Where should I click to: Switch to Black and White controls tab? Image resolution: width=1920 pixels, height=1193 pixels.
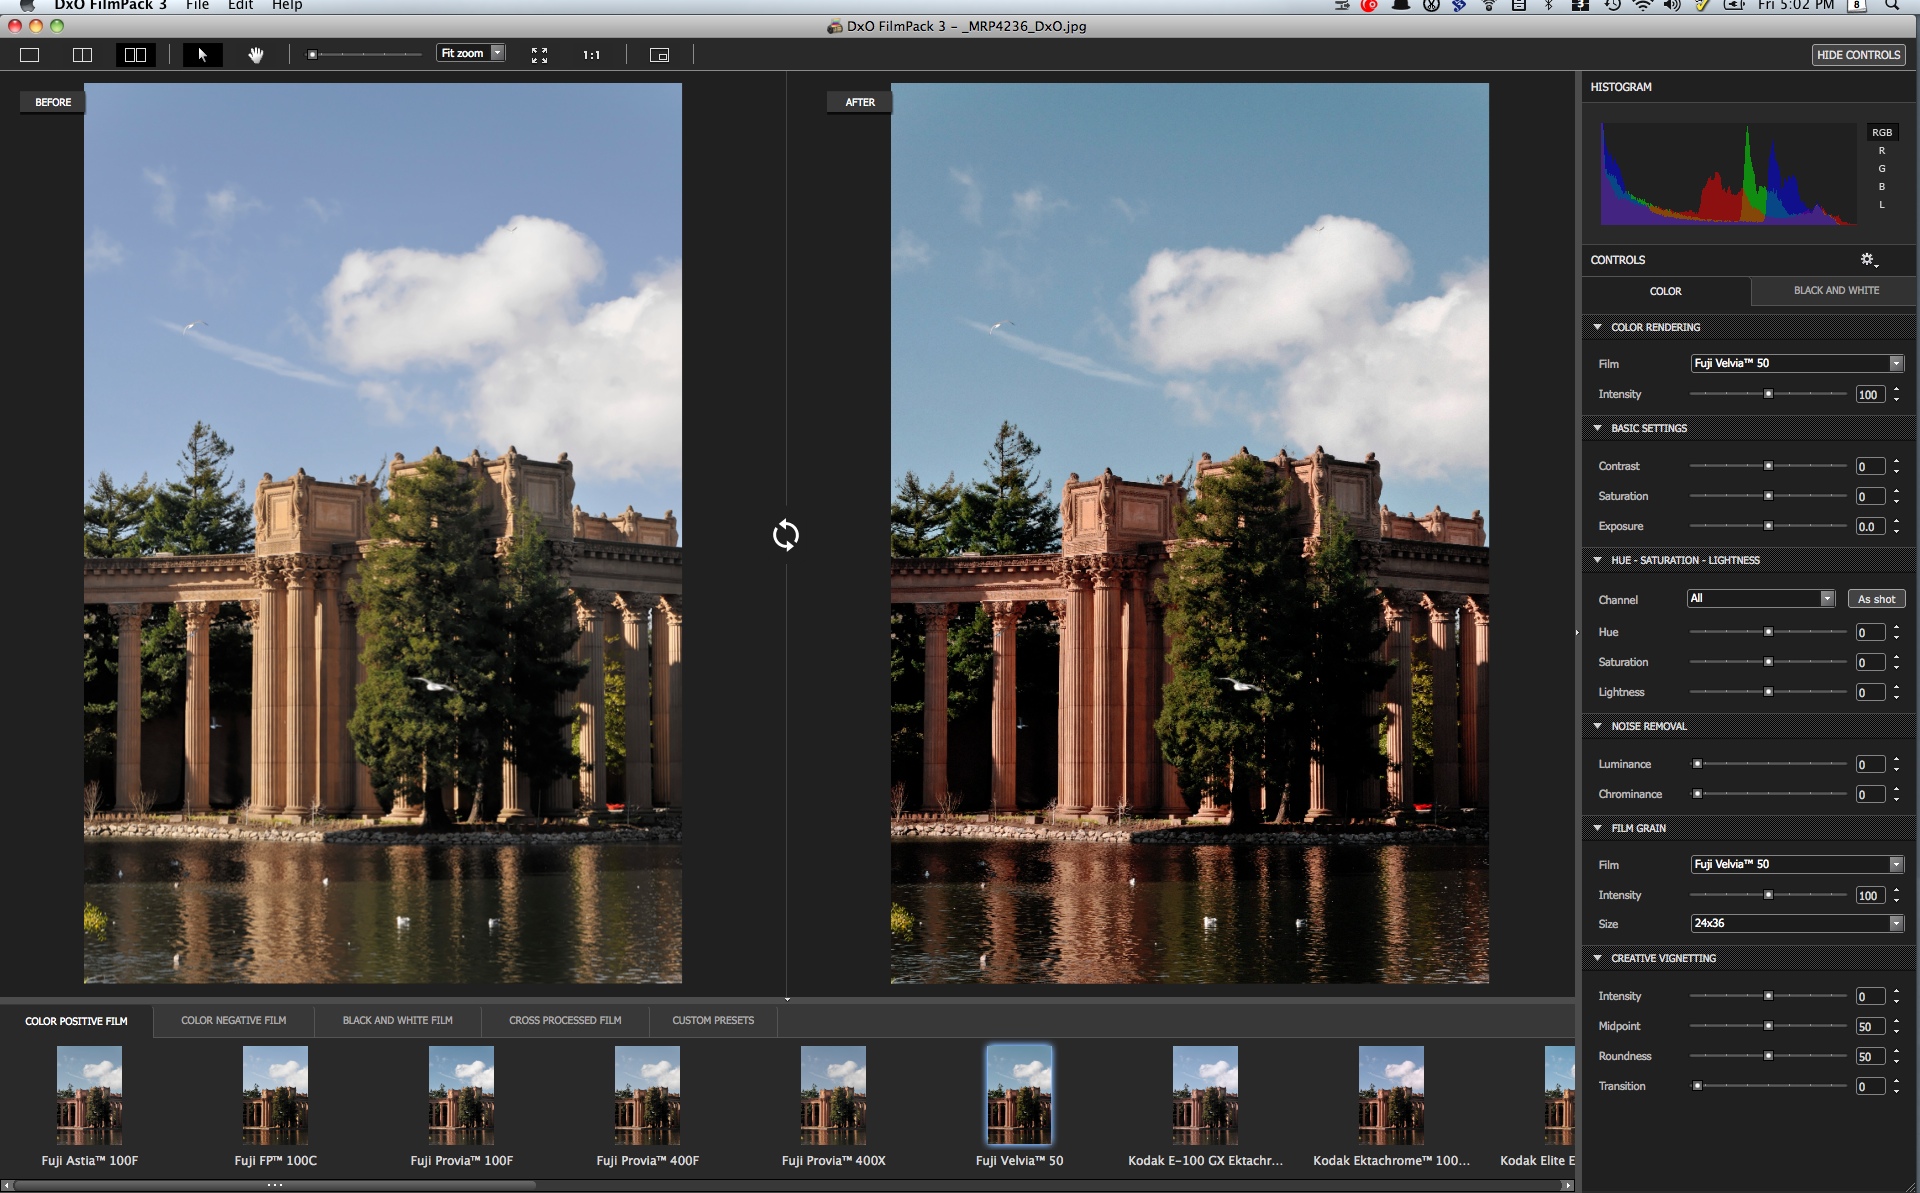click(x=1835, y=291)
